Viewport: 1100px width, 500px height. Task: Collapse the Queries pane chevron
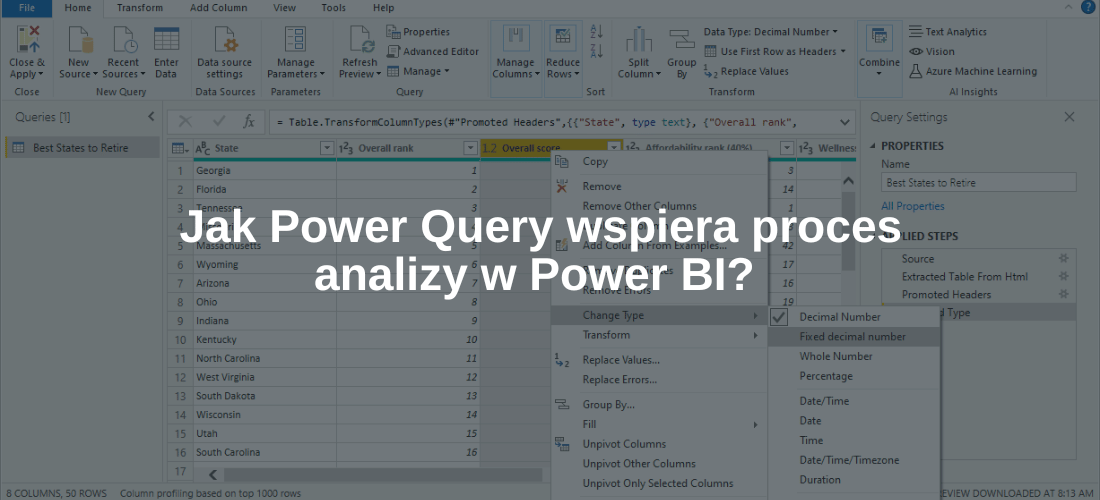[151, 117]
